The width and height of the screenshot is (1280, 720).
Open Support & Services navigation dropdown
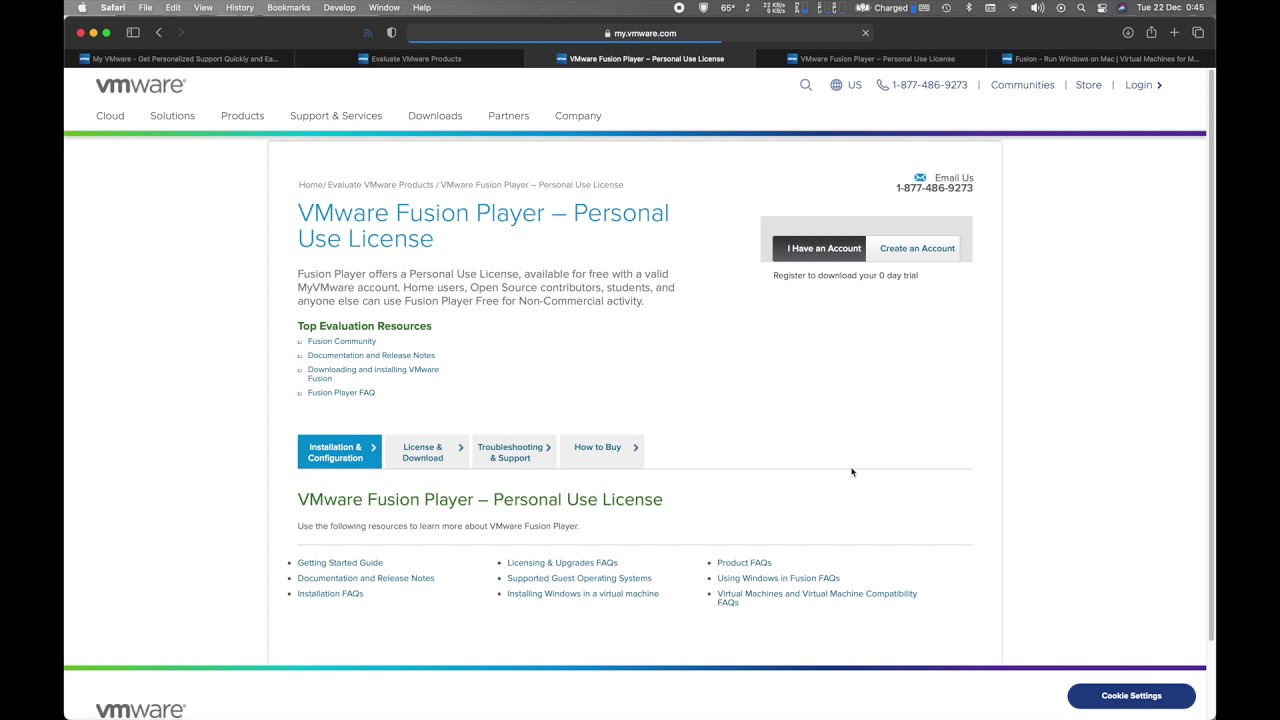click(x=336, y=116)
